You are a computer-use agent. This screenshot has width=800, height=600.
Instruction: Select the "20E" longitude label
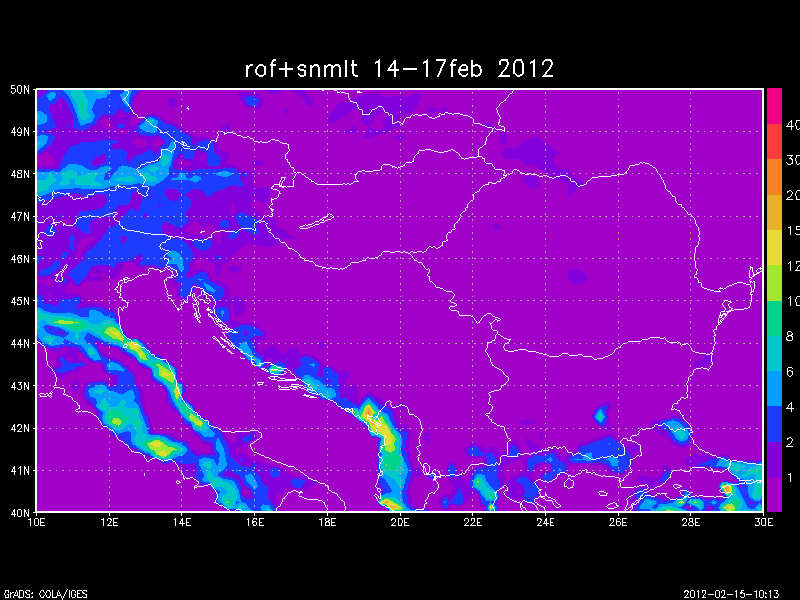click(x=400, y=522)
